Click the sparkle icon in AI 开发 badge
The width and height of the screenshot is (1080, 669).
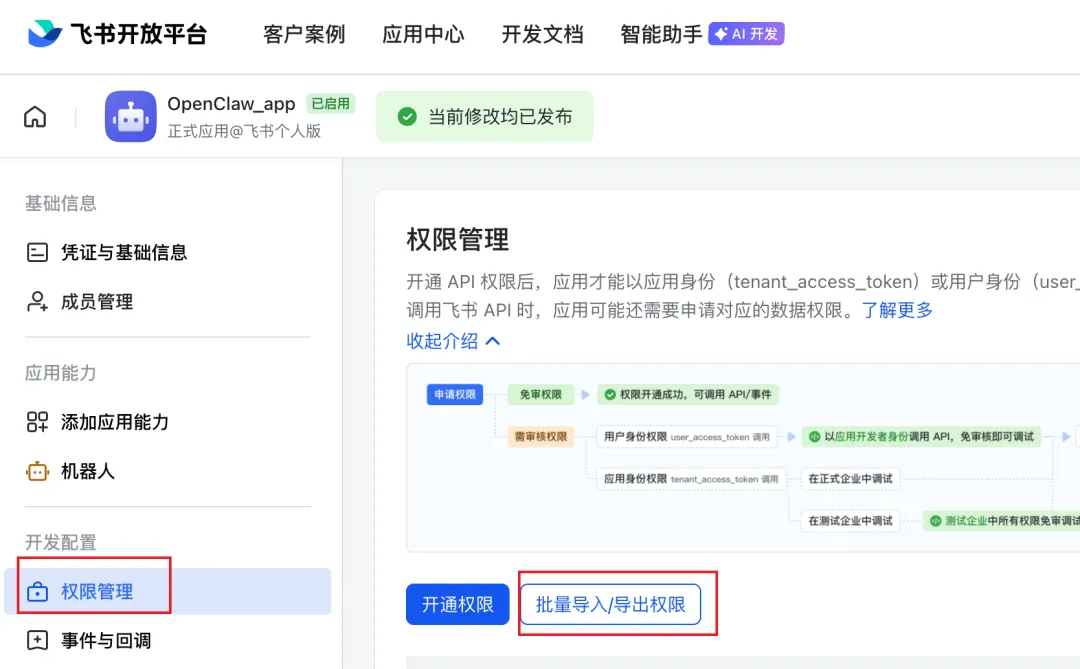coord(720,34)
